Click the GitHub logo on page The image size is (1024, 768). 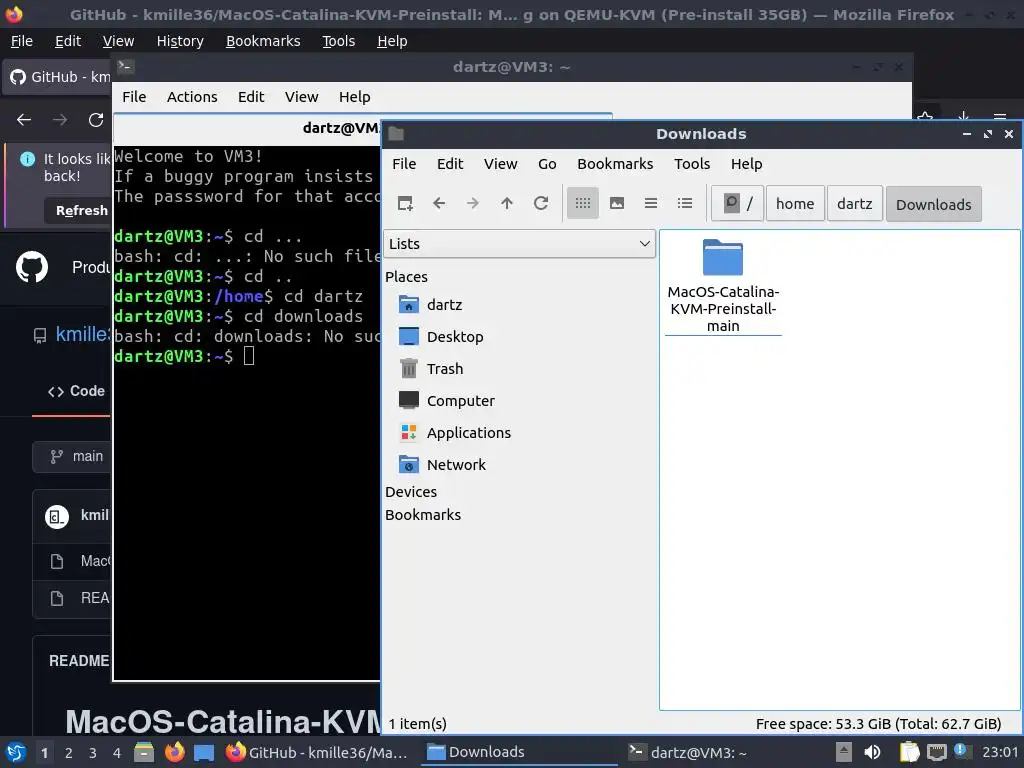(x=31, y=266)
